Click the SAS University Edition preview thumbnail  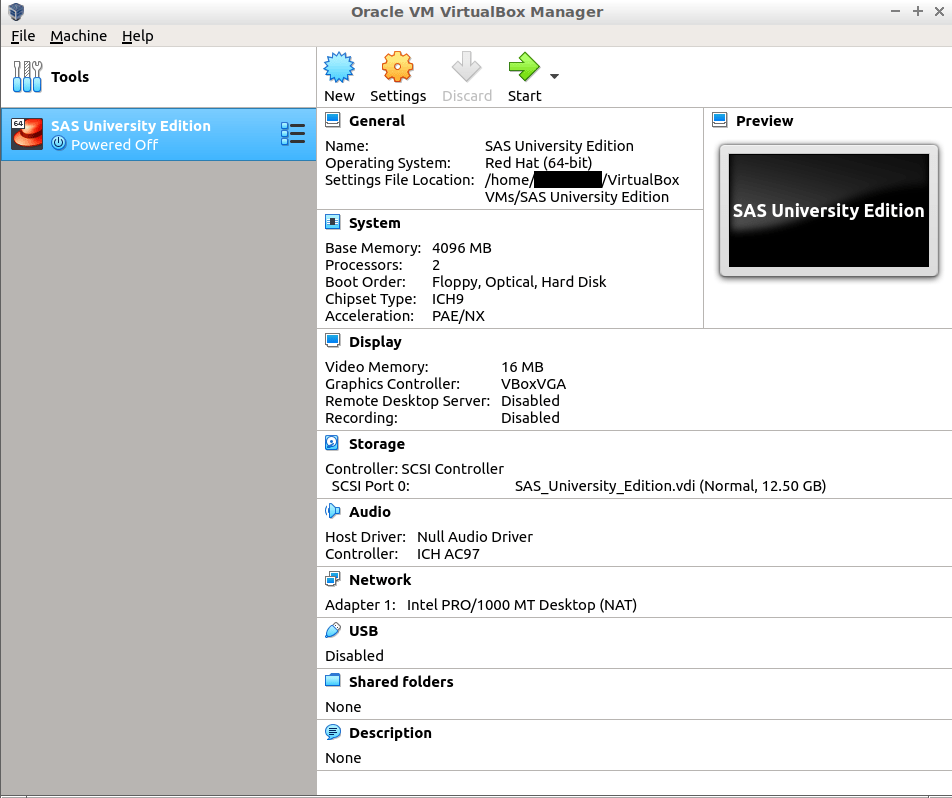pyautogui.click(x=828, y=210)
